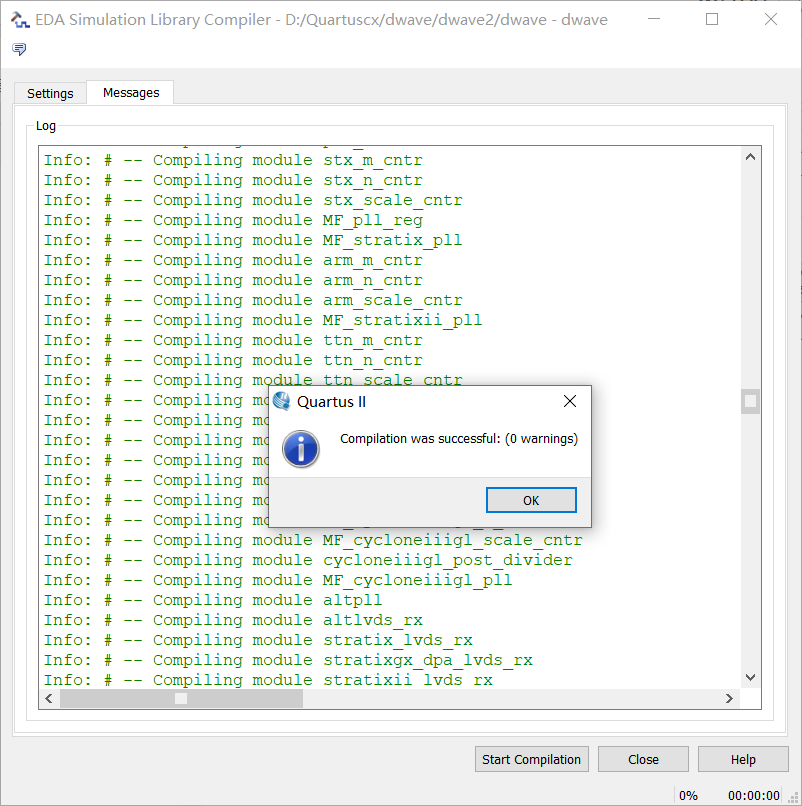Click log line 'Compiling module MF_stratix_pll'
The image size is (802, 806).
253,241
